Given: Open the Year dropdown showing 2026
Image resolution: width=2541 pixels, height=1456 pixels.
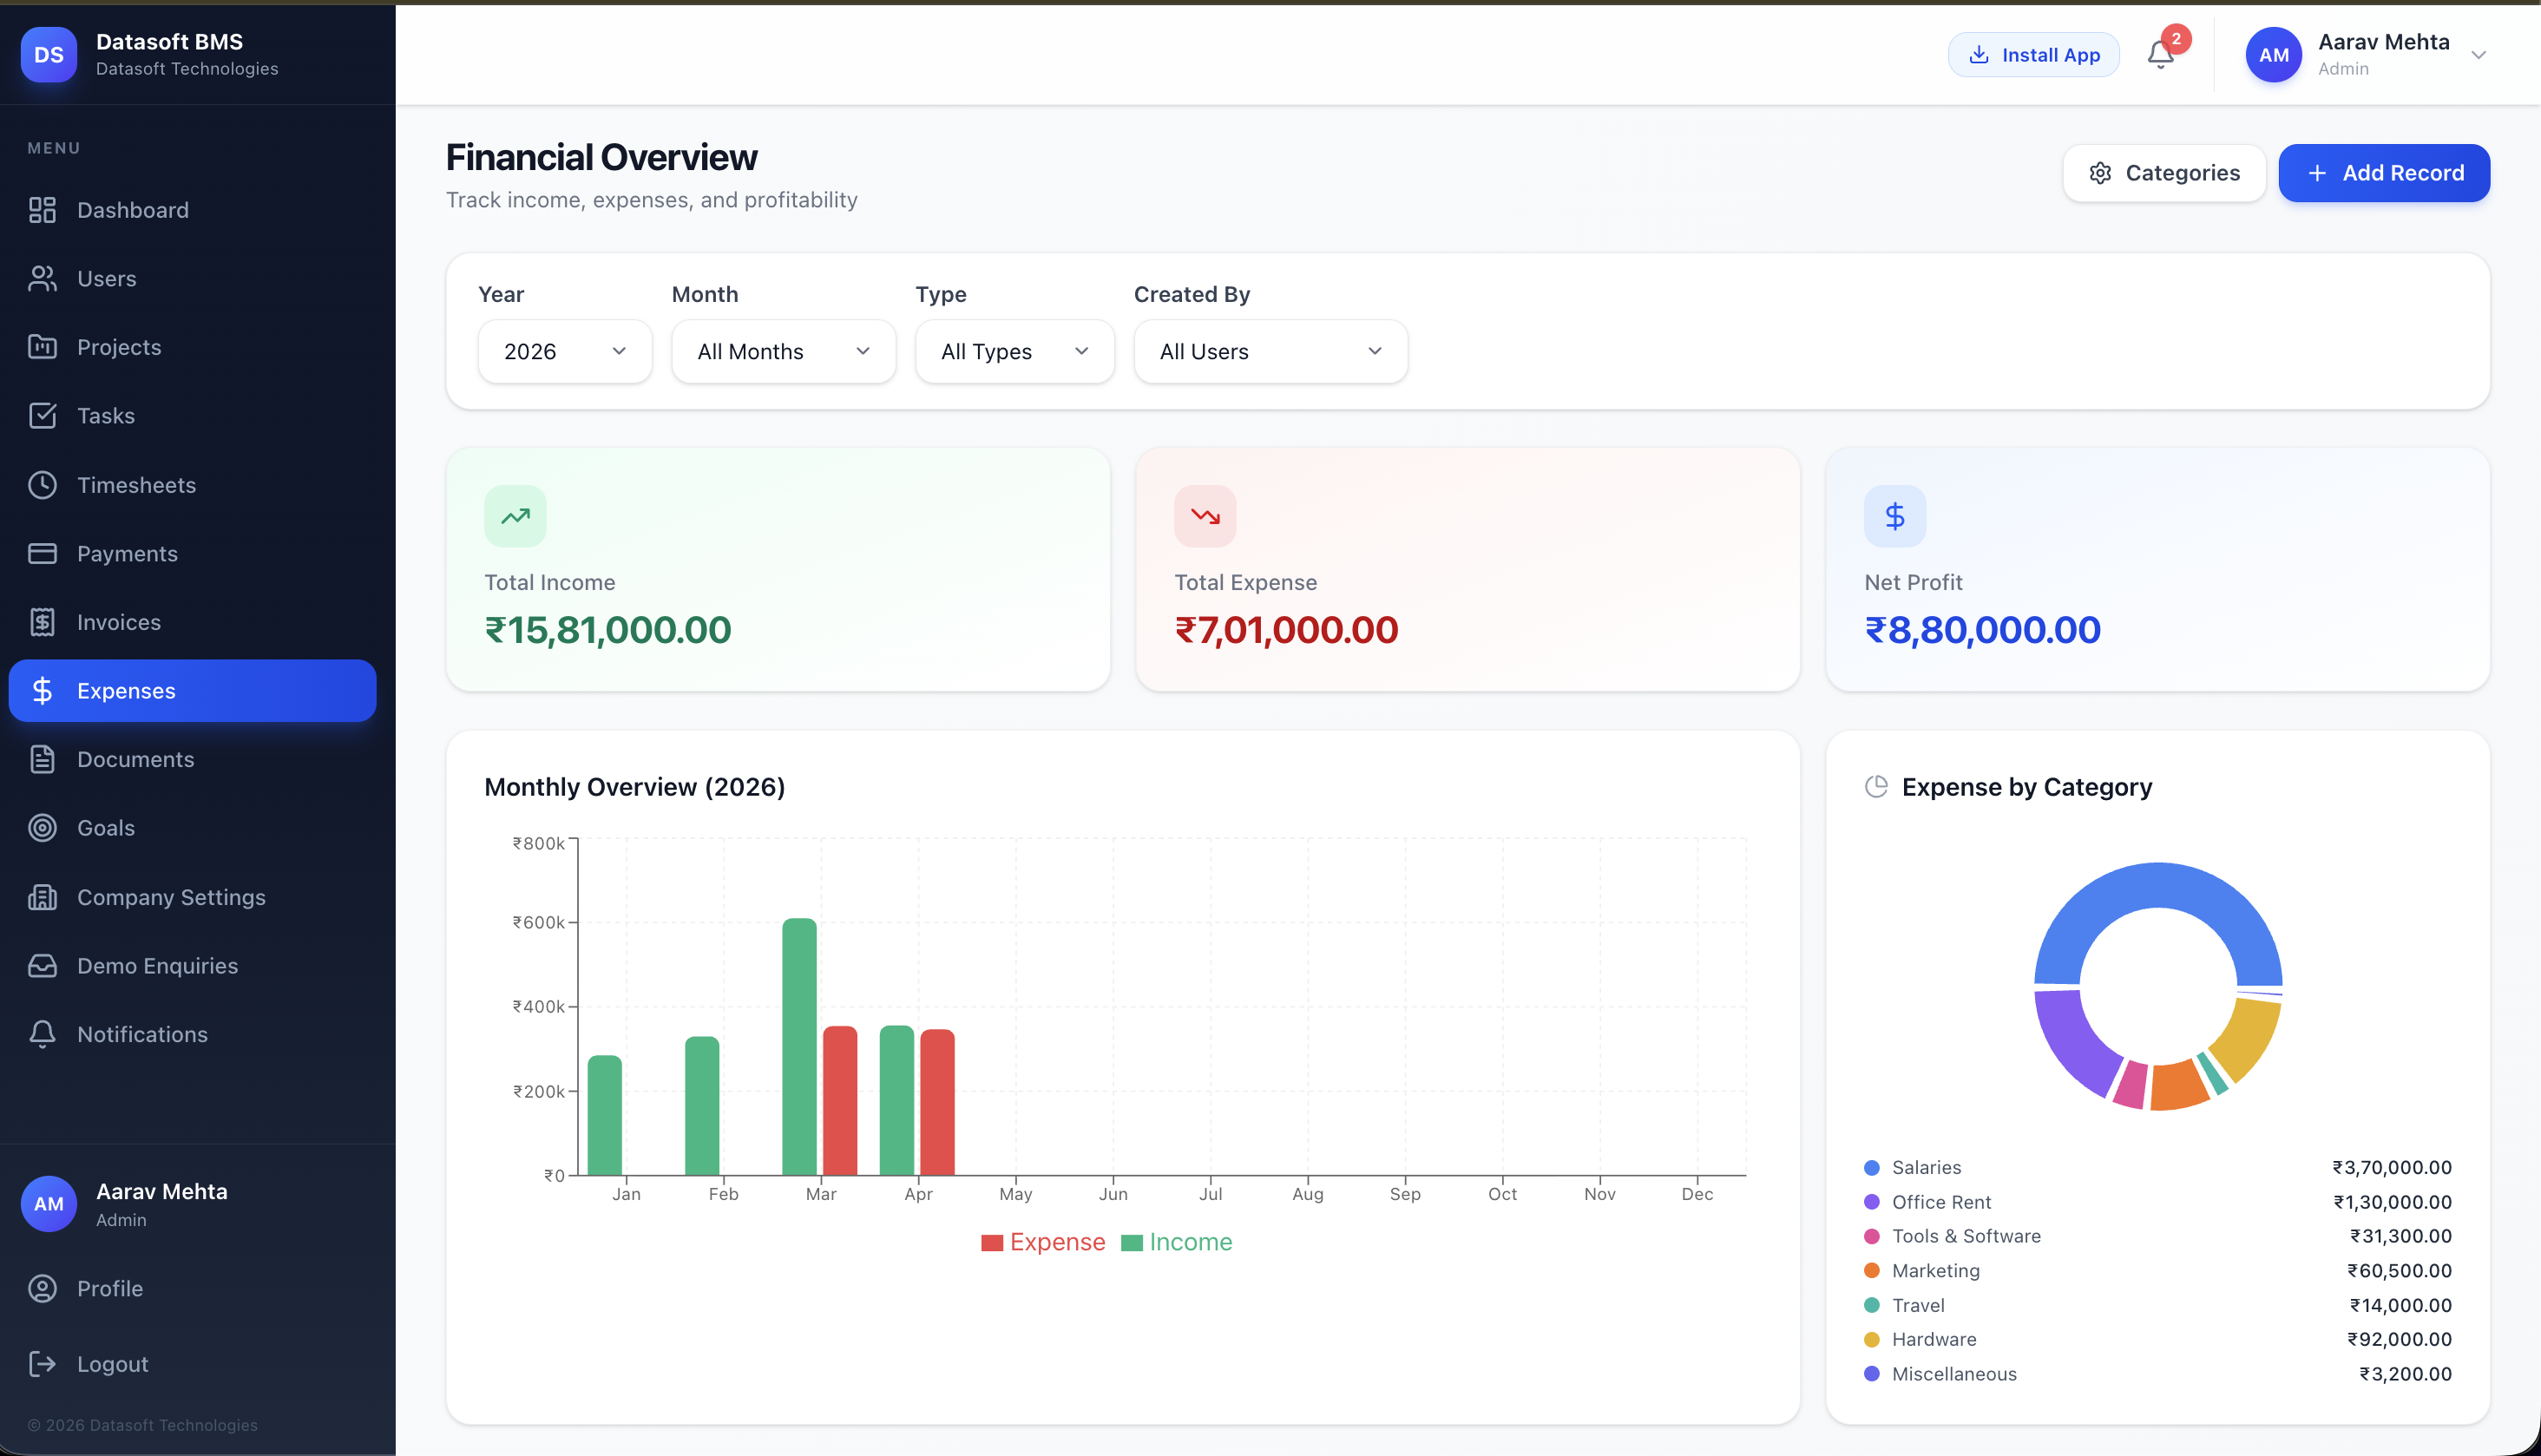Looking at the screenshot, I should (564, 351).
